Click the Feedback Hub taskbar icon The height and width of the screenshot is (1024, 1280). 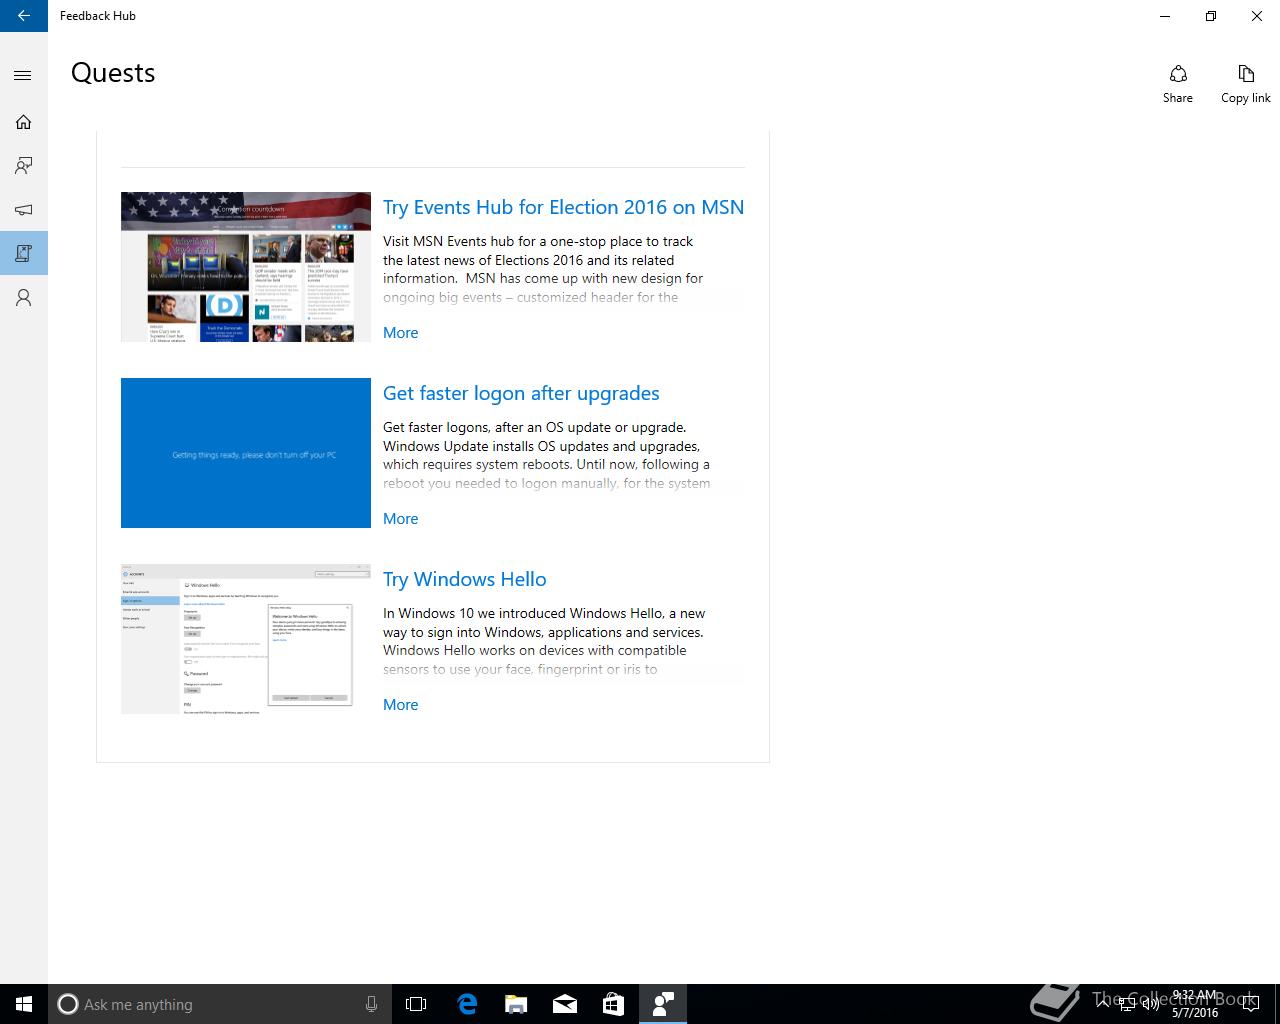click(662, 1004)
